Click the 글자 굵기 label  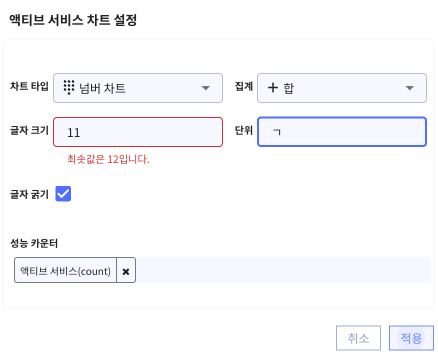[x=29, y=194]
